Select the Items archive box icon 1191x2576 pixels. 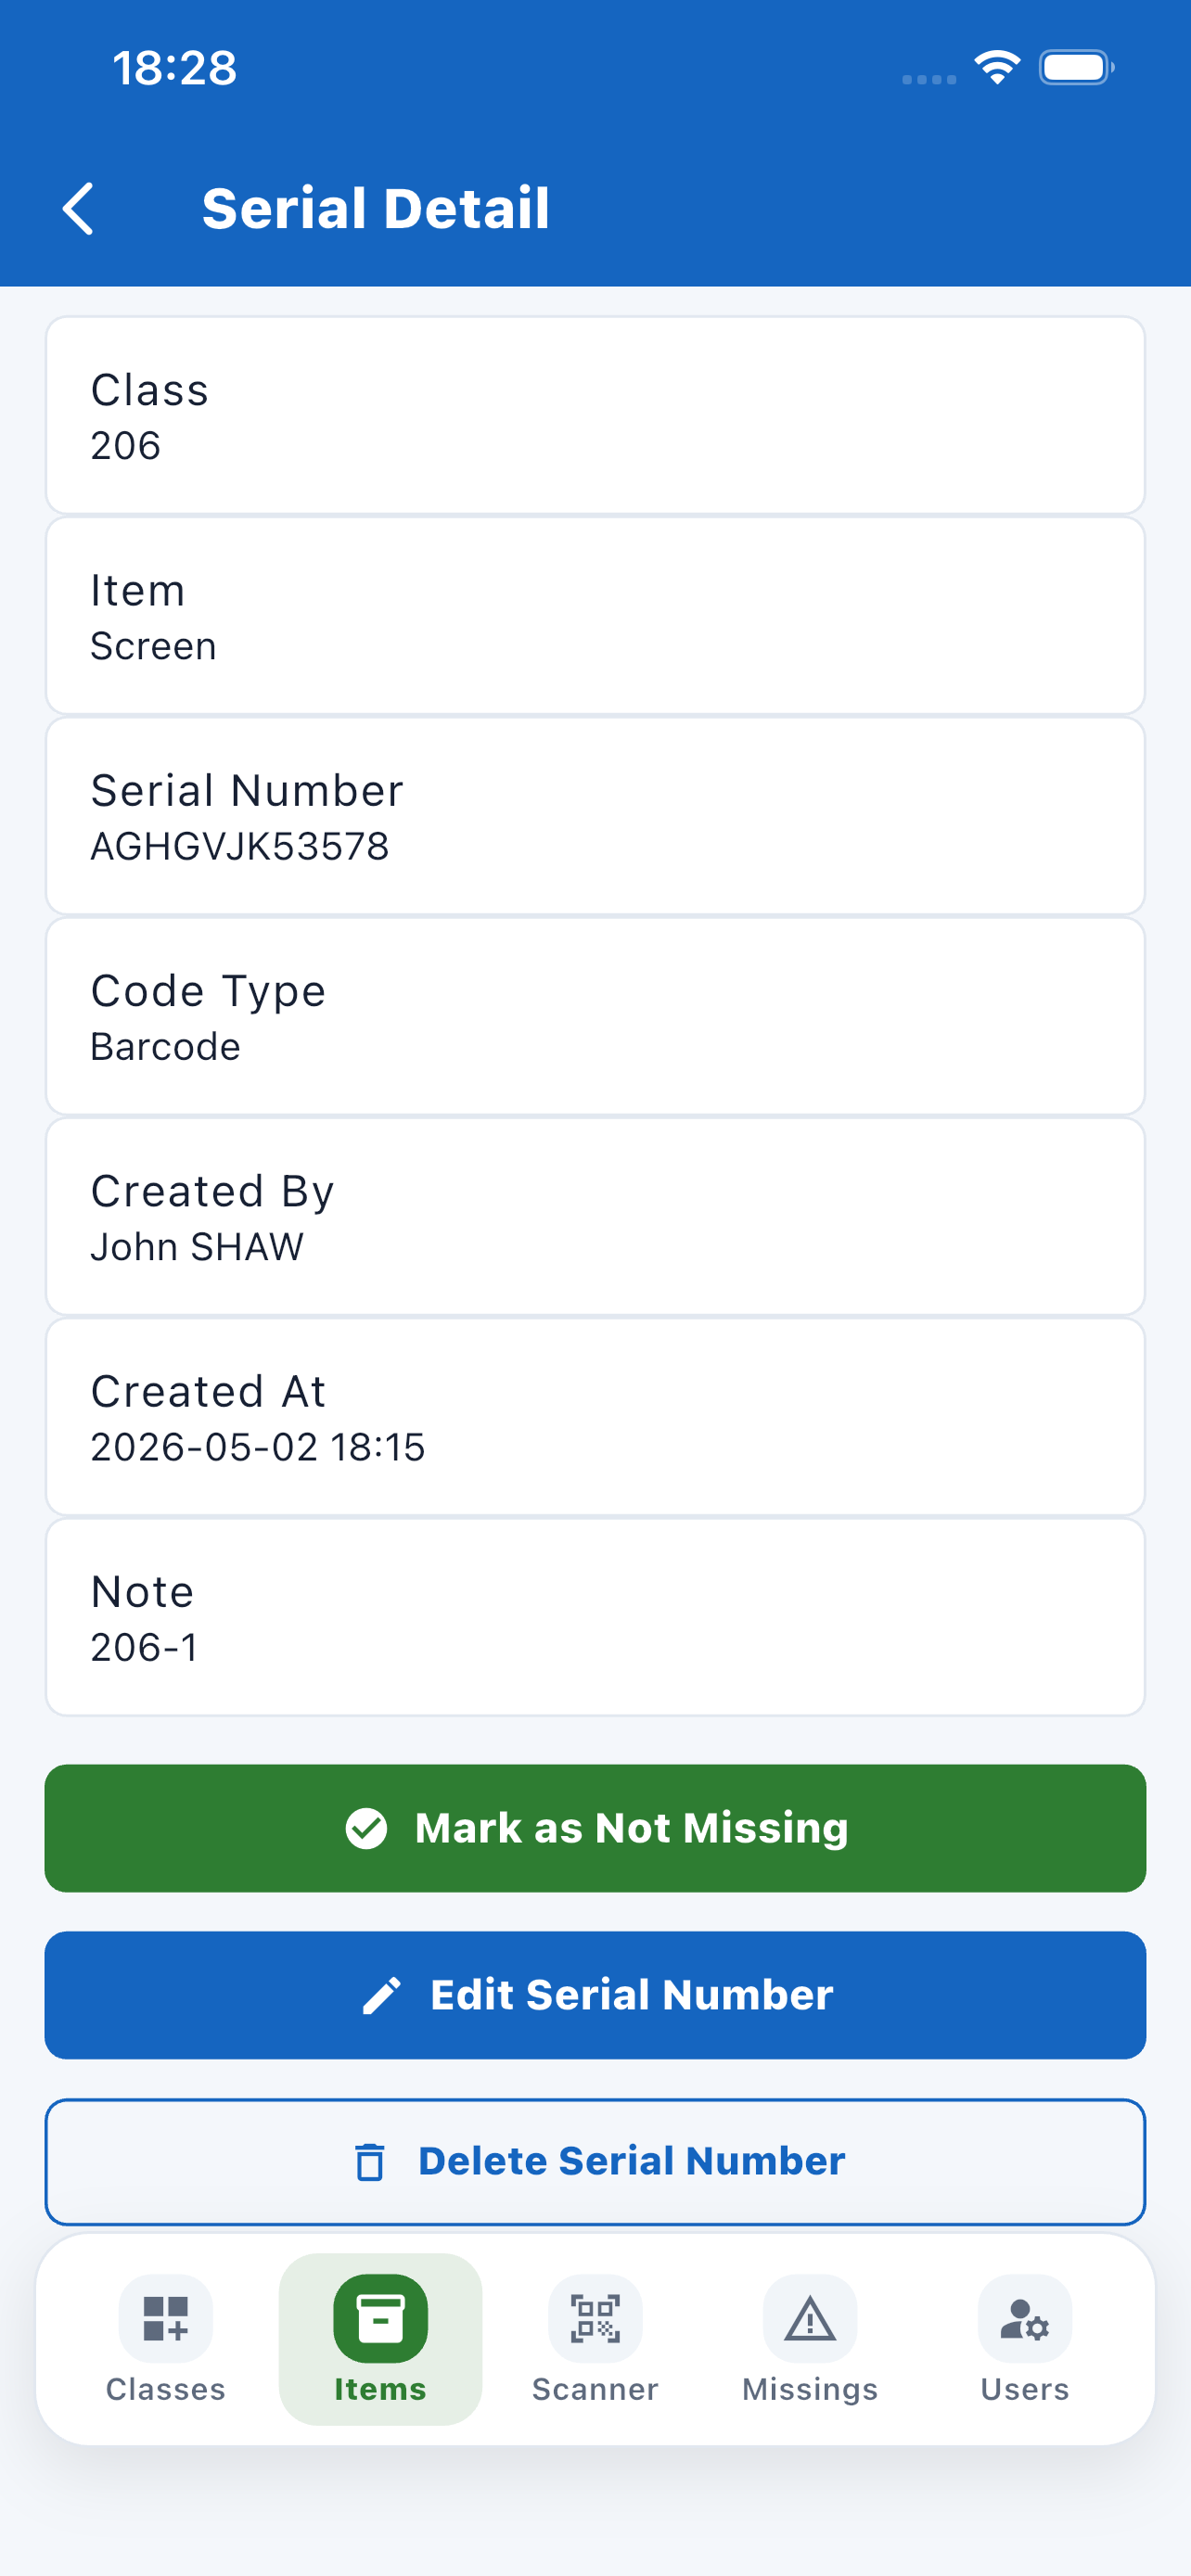(x=380, y=2318)
